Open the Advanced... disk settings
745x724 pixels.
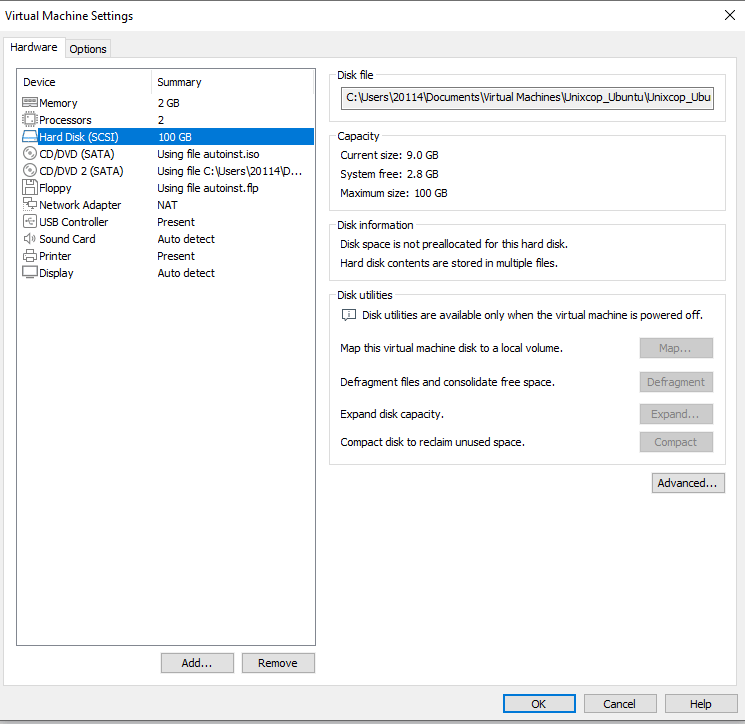tap(688, 483)
